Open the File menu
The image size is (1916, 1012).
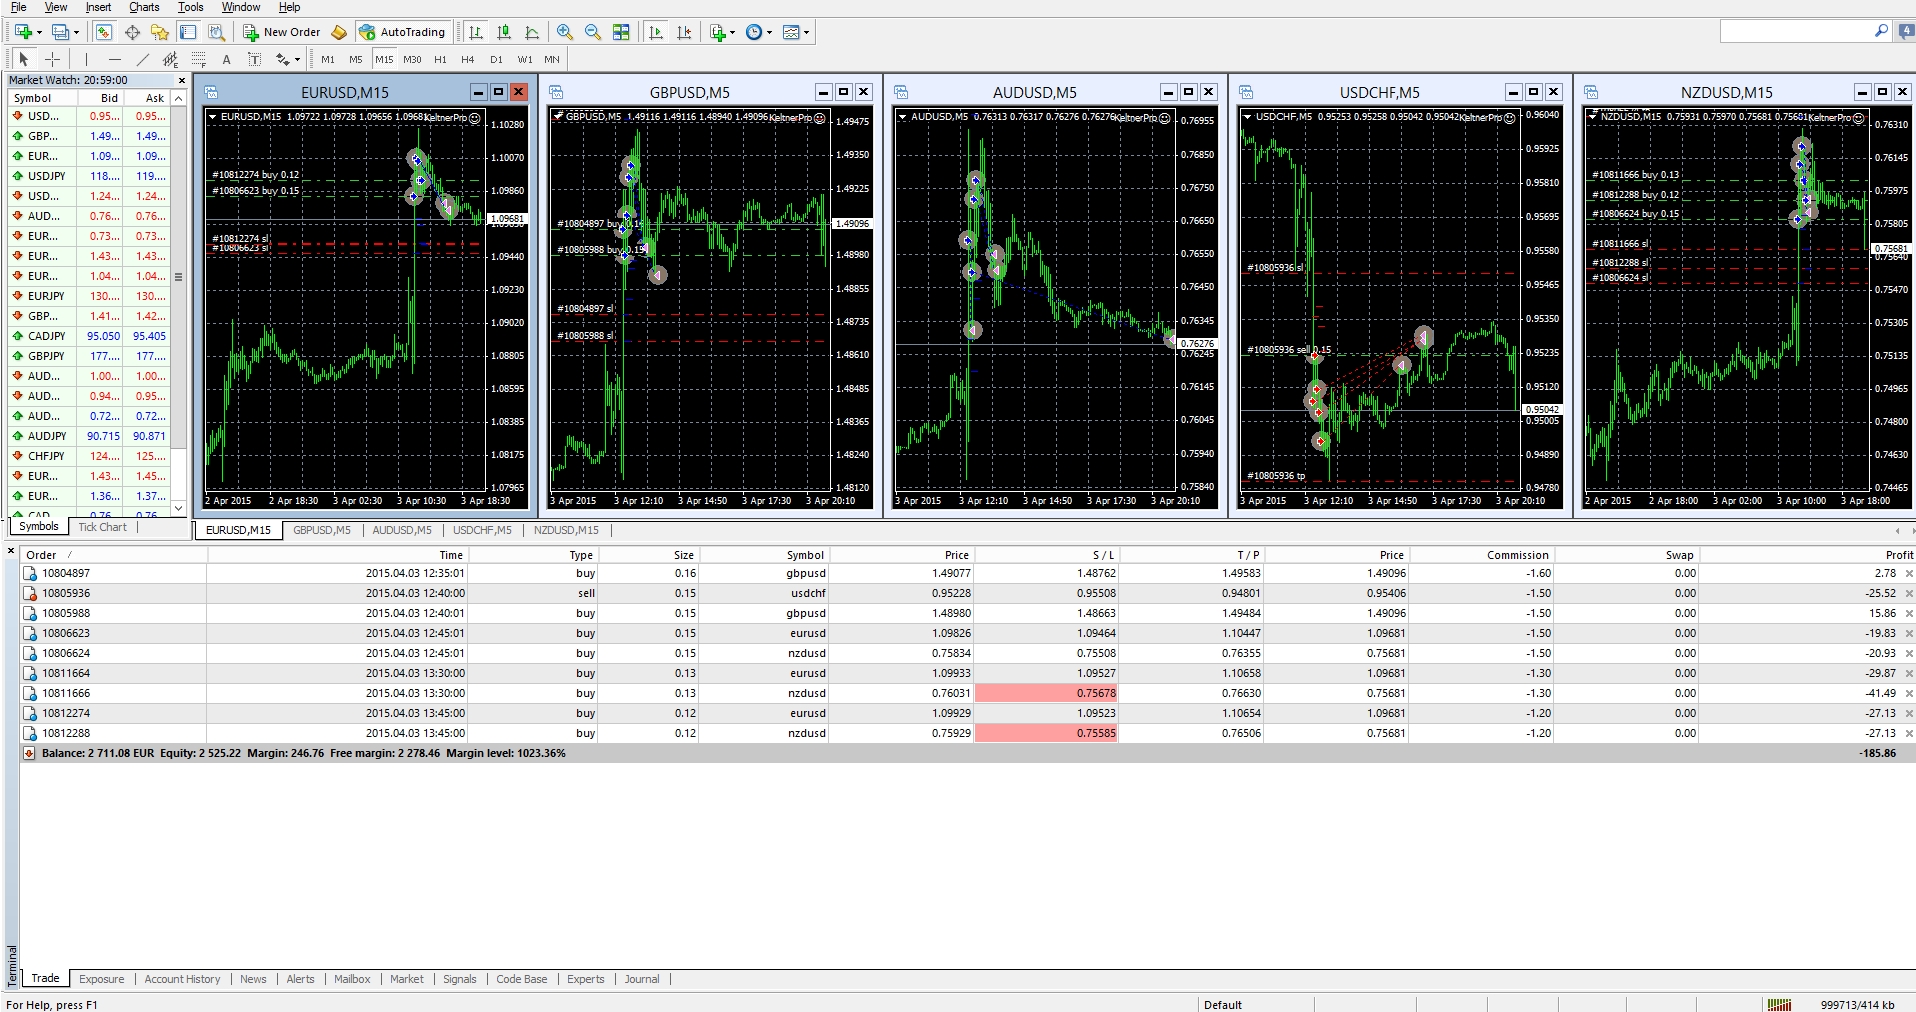(18, 7)
